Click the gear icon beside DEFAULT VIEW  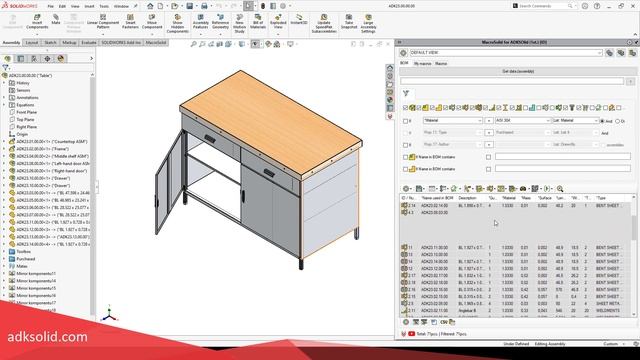(403, 53)
